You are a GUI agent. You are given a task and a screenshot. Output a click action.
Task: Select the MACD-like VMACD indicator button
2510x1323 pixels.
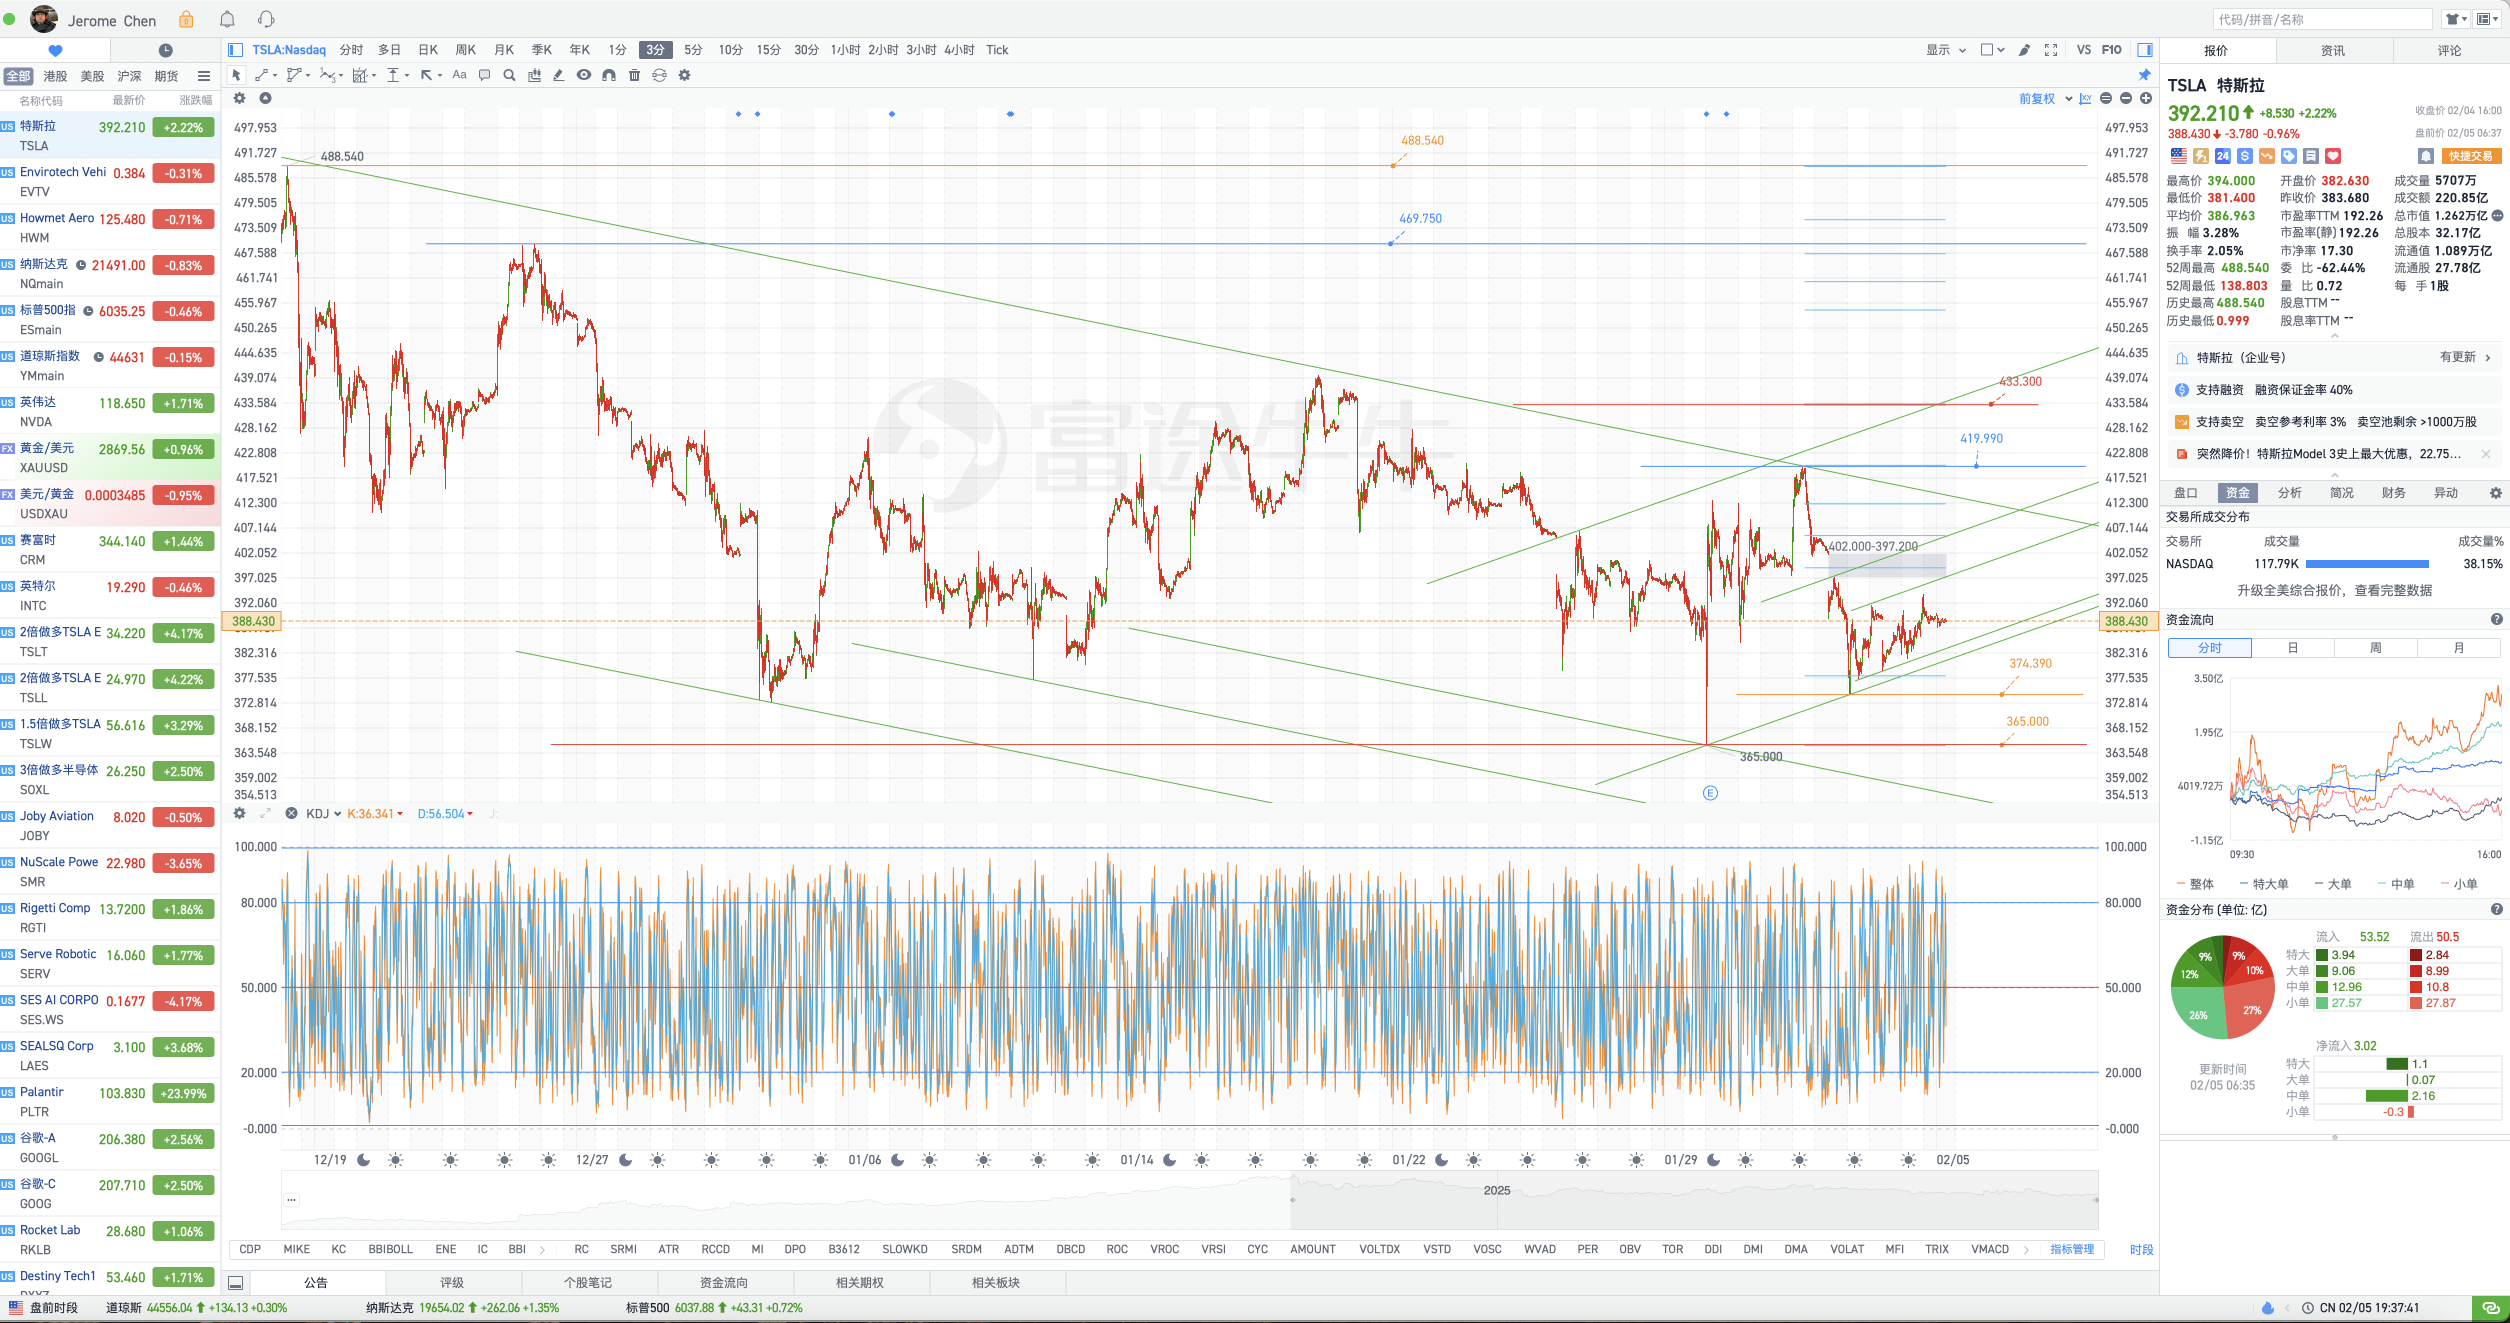point(1989,1249)
